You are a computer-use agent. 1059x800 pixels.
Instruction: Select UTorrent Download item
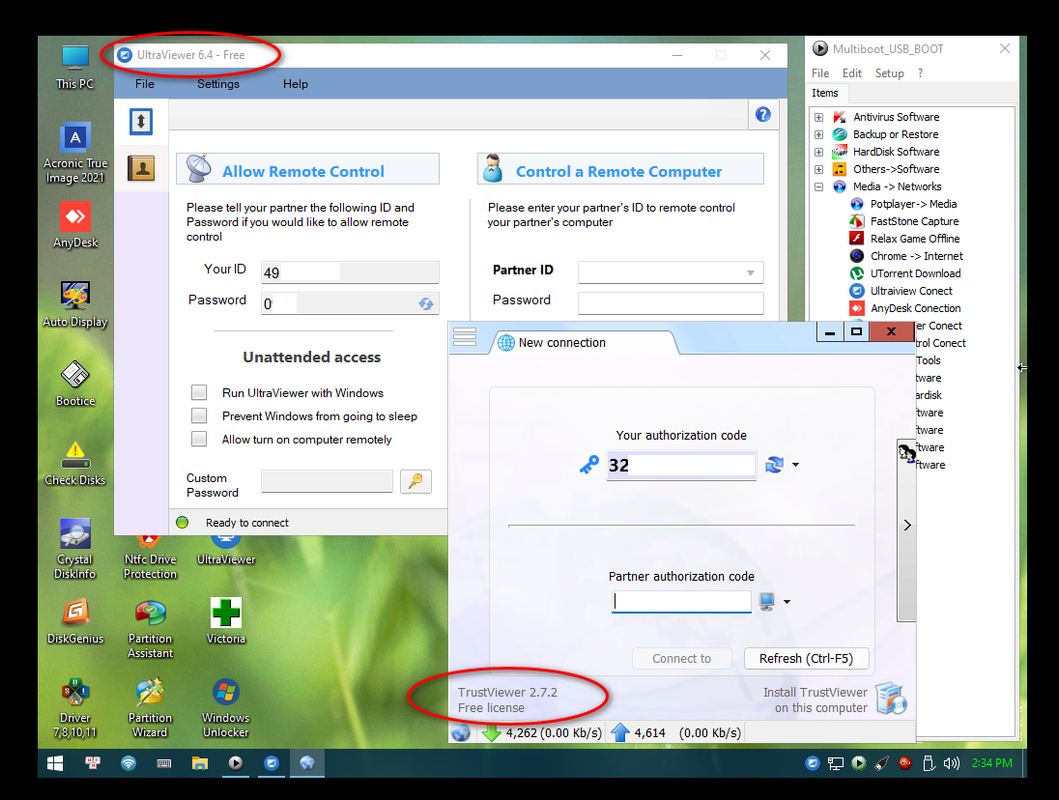click(x=915, y=273)
